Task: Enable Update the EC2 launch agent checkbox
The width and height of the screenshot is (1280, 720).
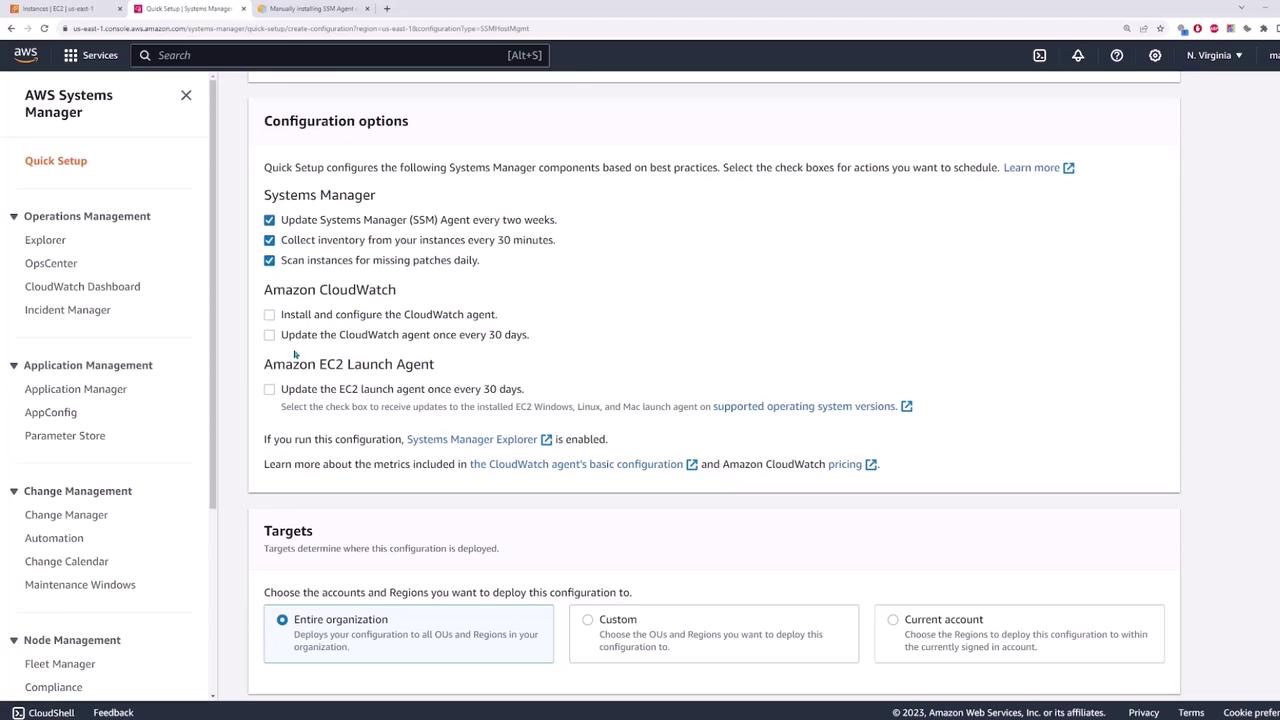Action: tap(269, 389)
